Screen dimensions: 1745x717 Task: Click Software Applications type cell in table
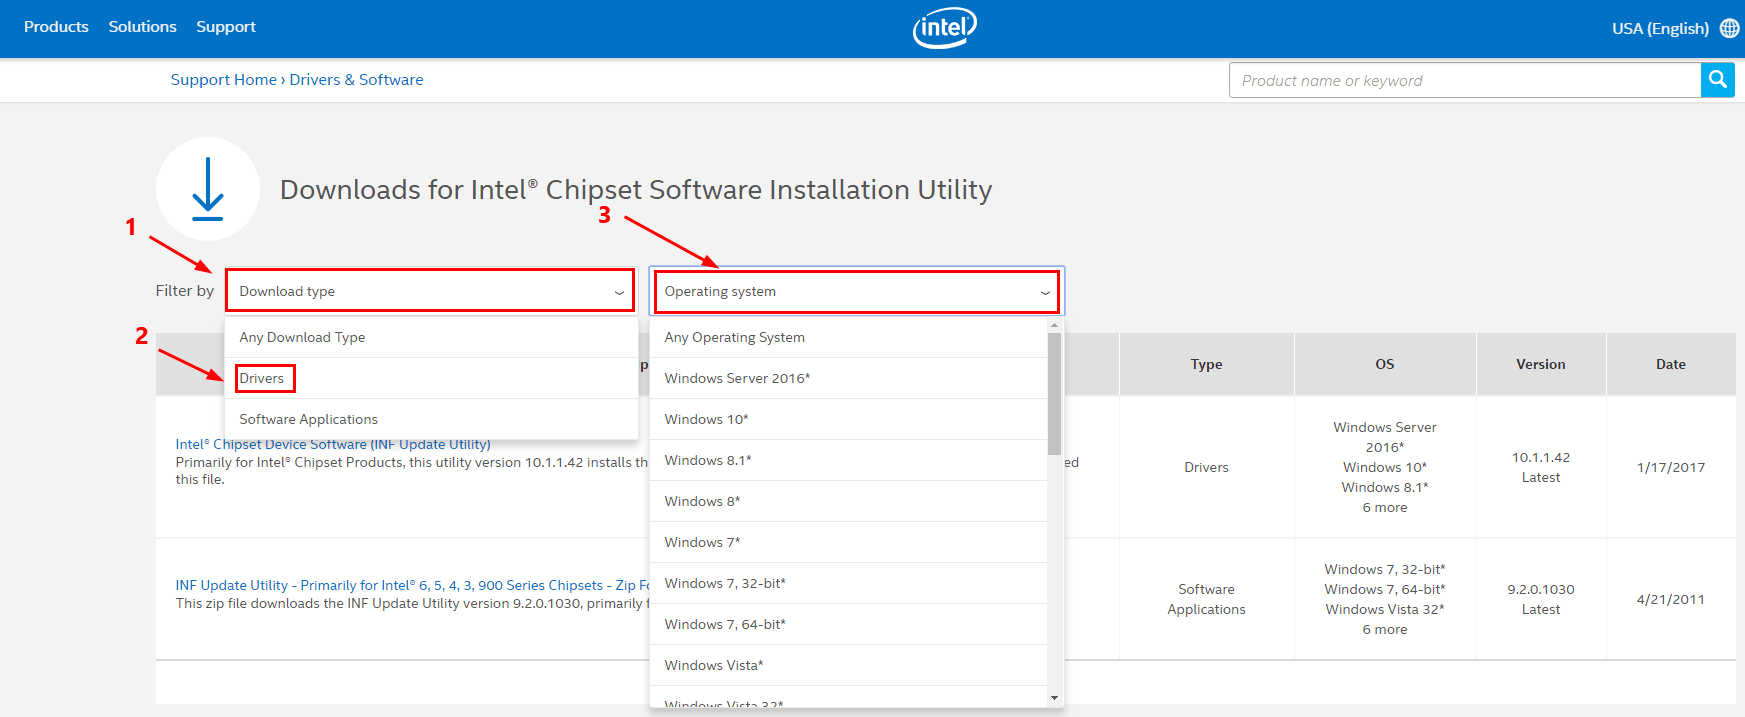point(1206,599)
